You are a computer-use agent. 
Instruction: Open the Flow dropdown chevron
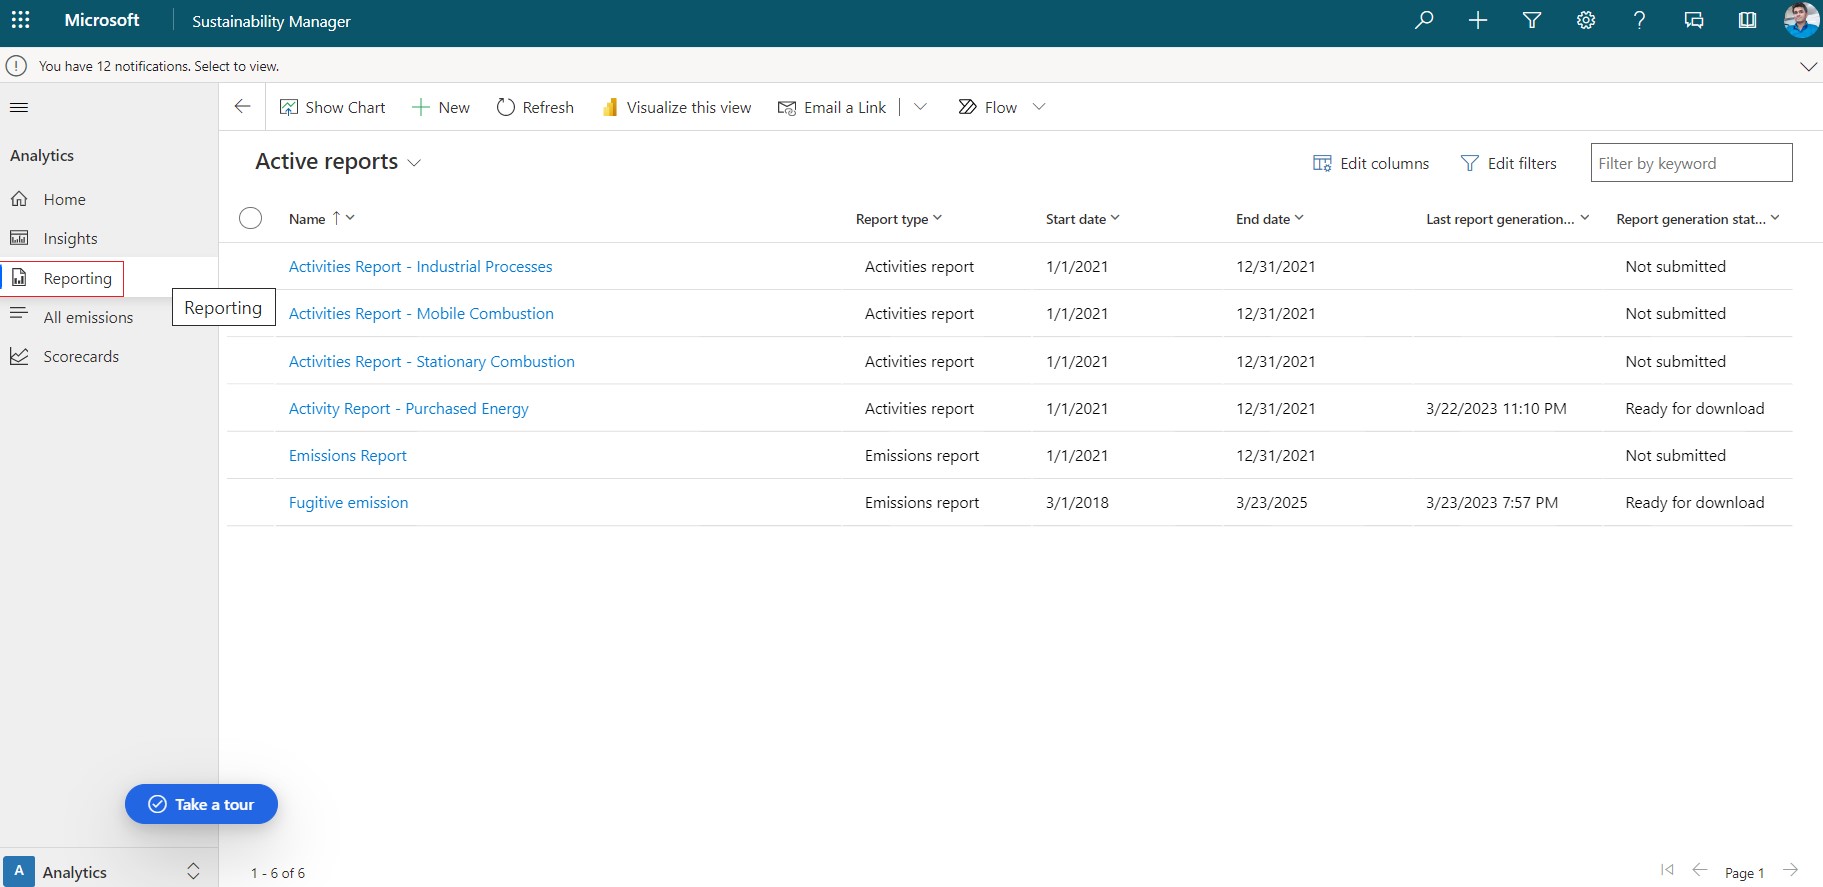(x=1039, y=107)
